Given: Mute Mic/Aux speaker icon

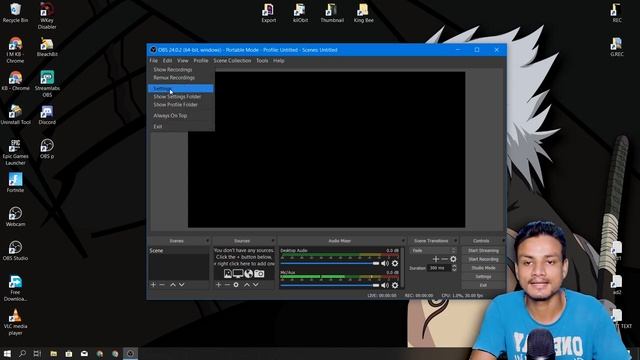Looking at the screenshot, I should click(x=384, y=285).
